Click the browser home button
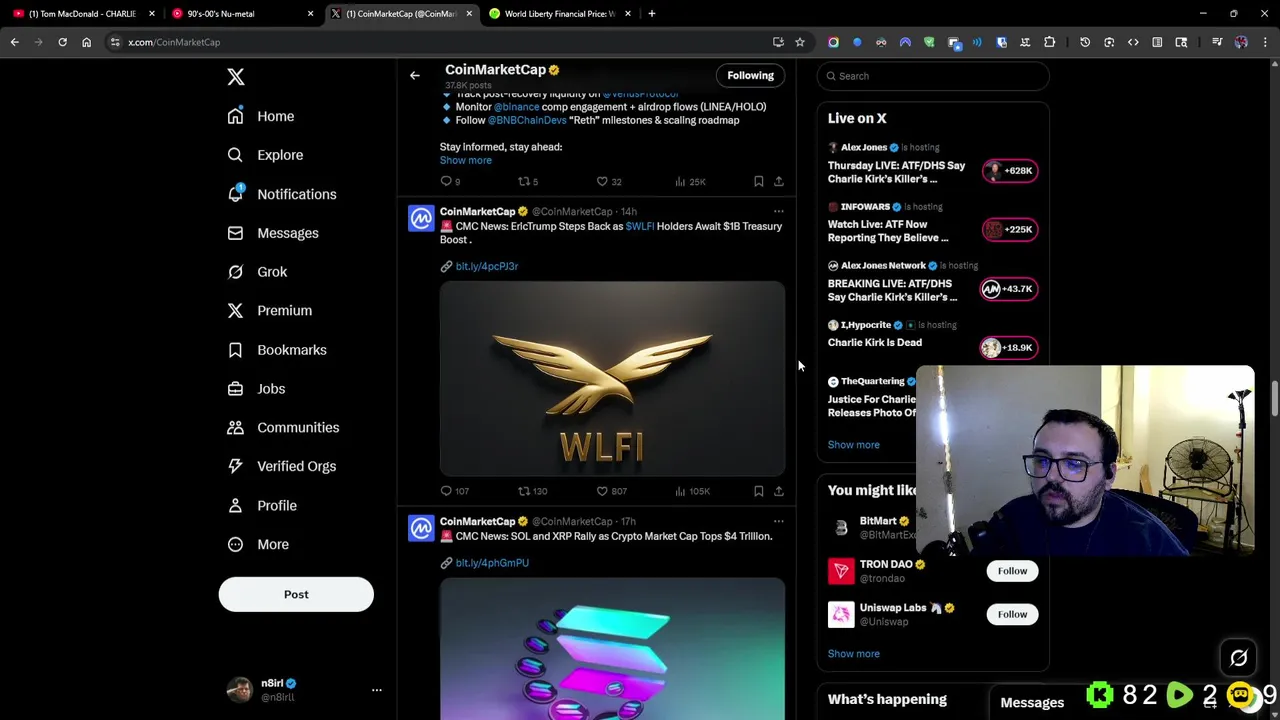 tap(86, 42)
